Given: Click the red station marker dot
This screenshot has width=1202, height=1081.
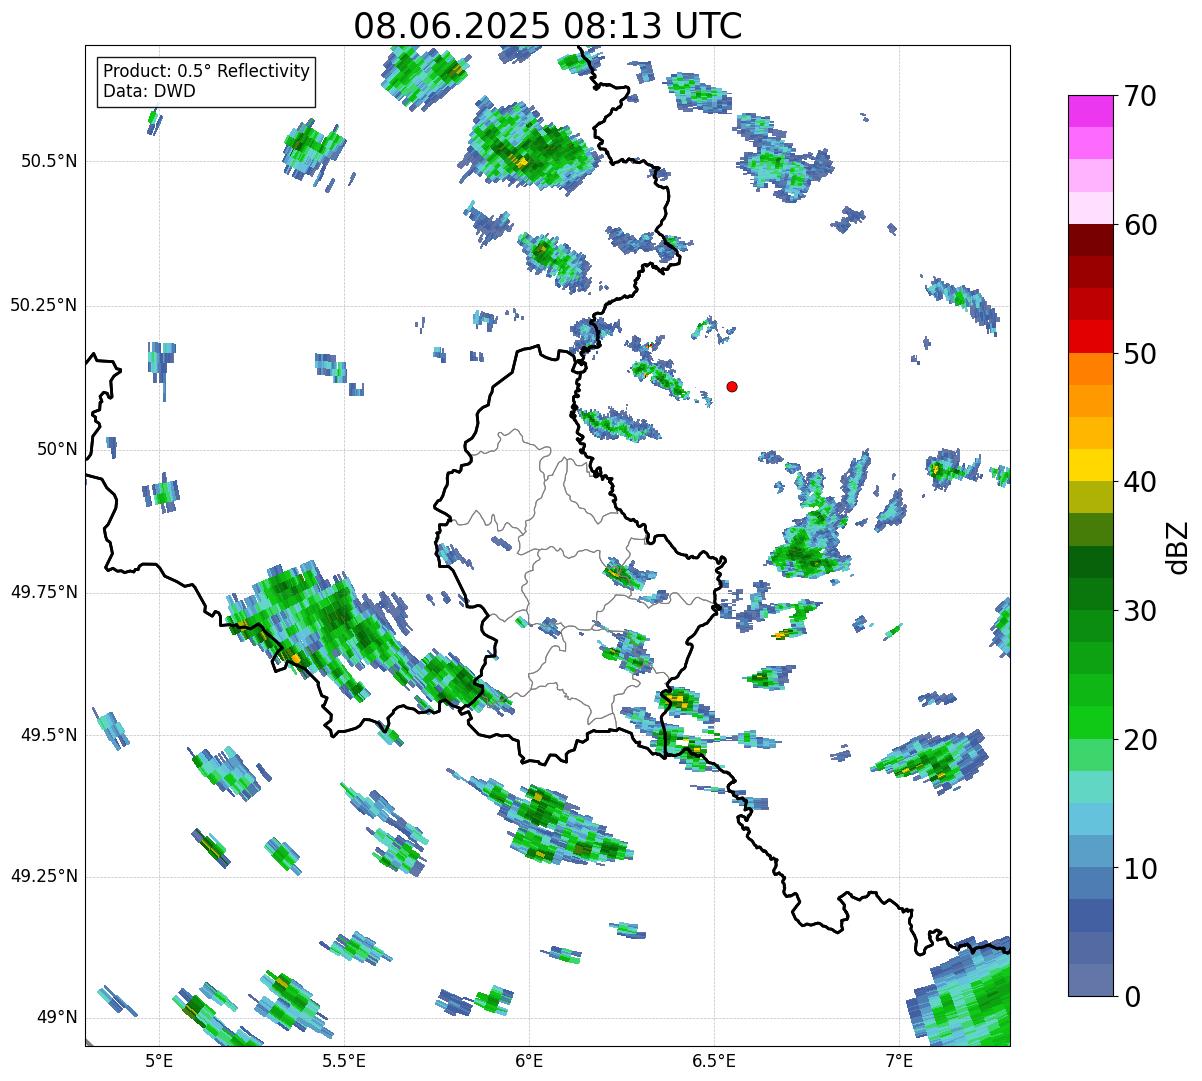Looking at the screenshot, I should click(x=732, y=386).
